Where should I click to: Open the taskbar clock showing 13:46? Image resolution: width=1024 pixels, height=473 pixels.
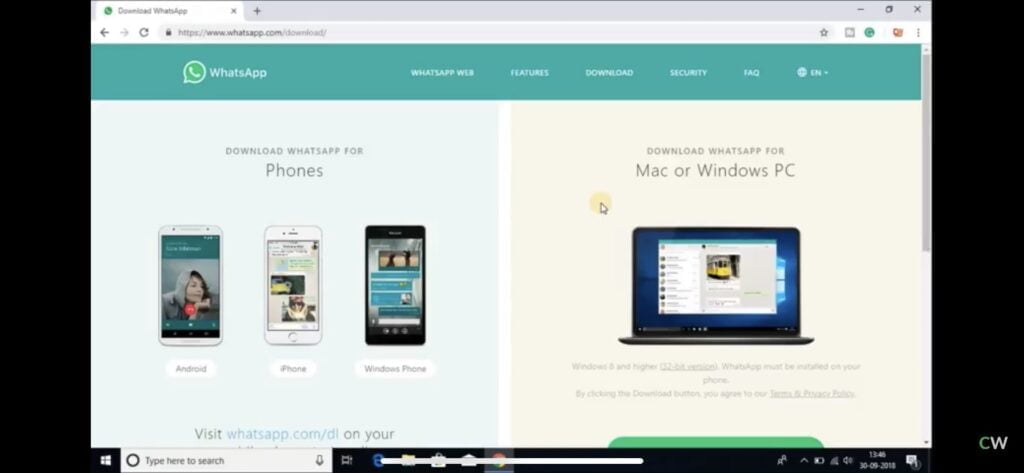tap(877, 461)
